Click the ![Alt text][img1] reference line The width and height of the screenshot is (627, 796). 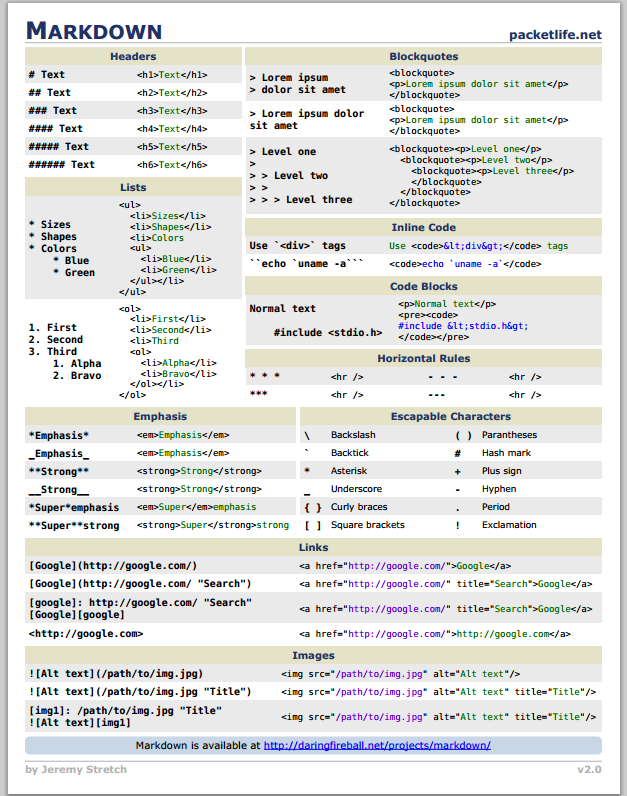tap(80, 722)
